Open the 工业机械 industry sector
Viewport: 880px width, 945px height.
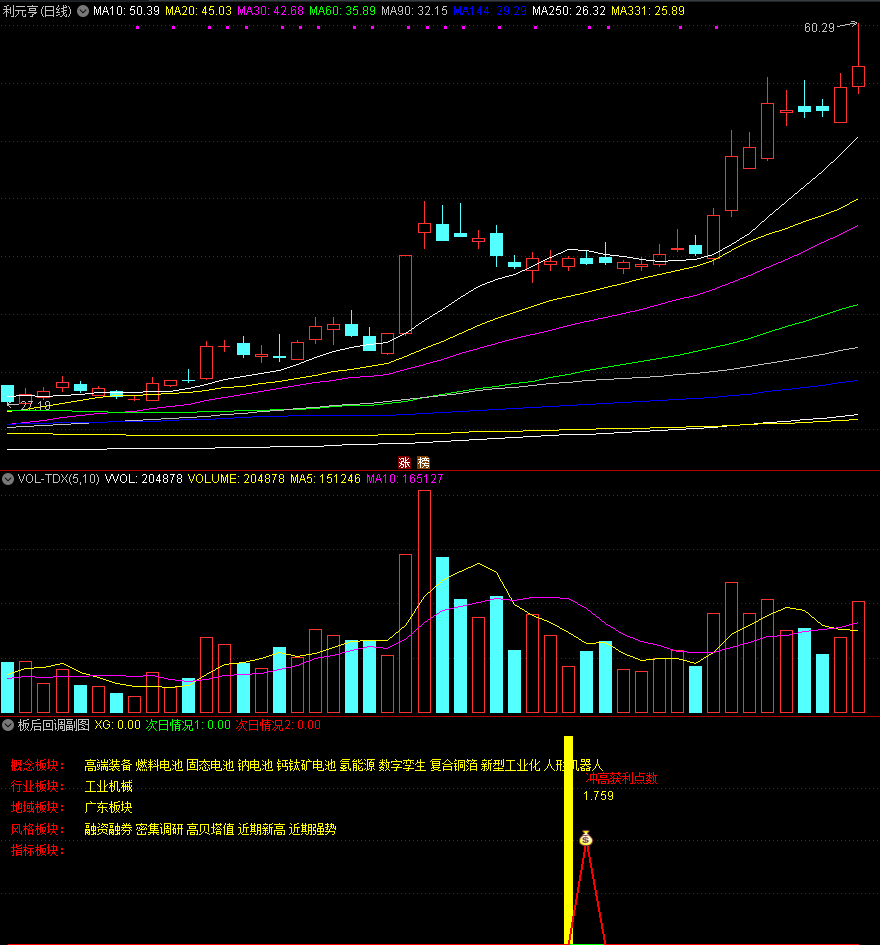108,787
